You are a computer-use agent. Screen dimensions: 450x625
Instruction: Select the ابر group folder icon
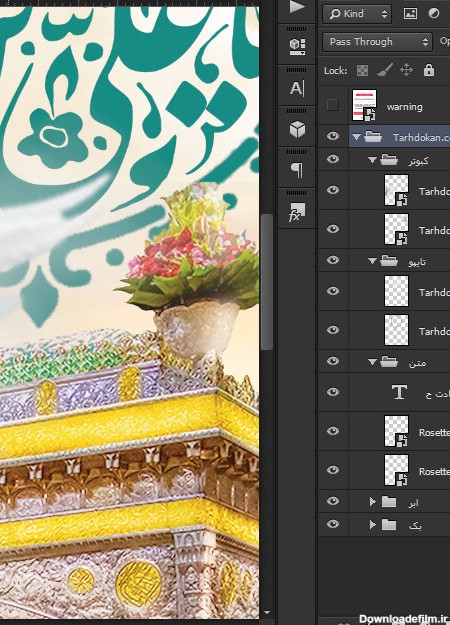(389, 502)
